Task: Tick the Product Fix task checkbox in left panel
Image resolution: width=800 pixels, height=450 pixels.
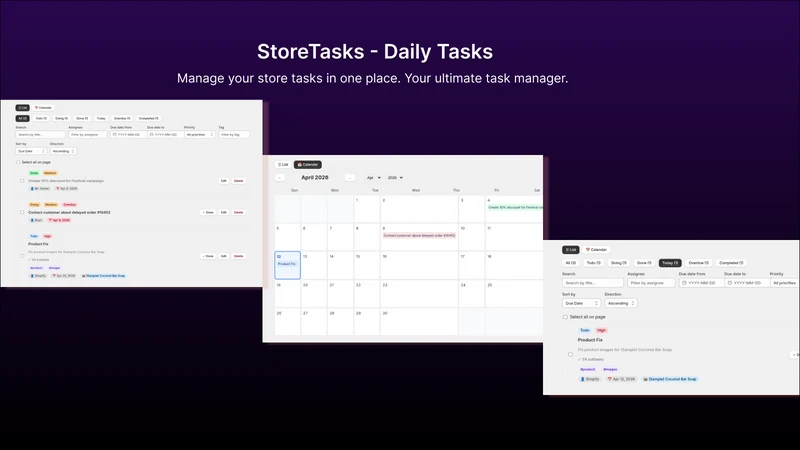Action: tap(22, 256)
